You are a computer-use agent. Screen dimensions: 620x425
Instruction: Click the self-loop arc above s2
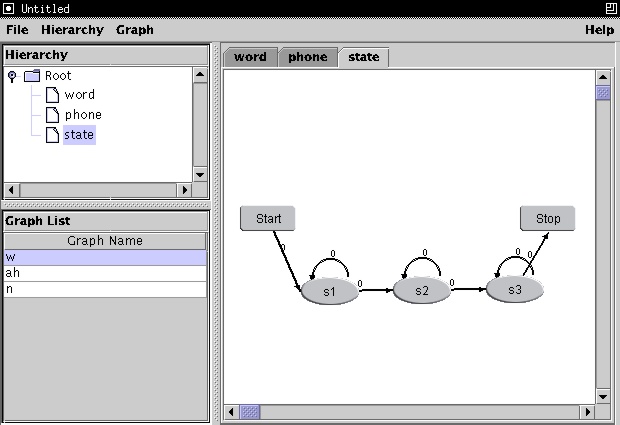tap(422, 258)
